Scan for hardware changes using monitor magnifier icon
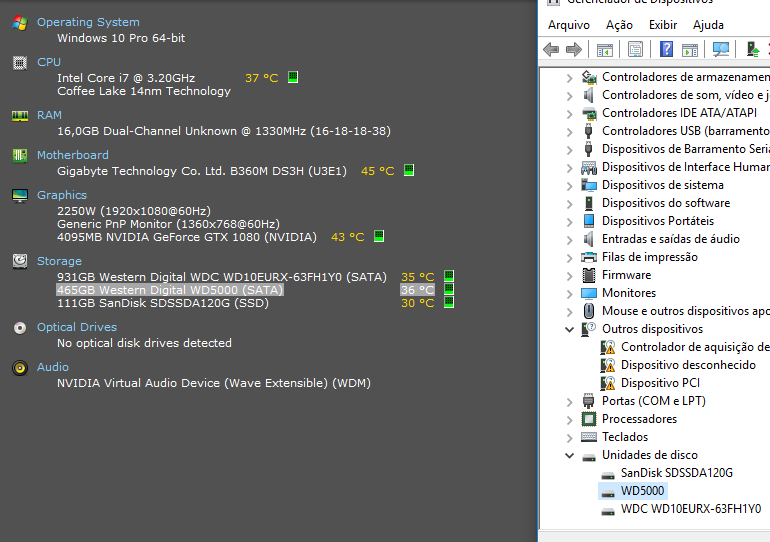 point(721,49)
